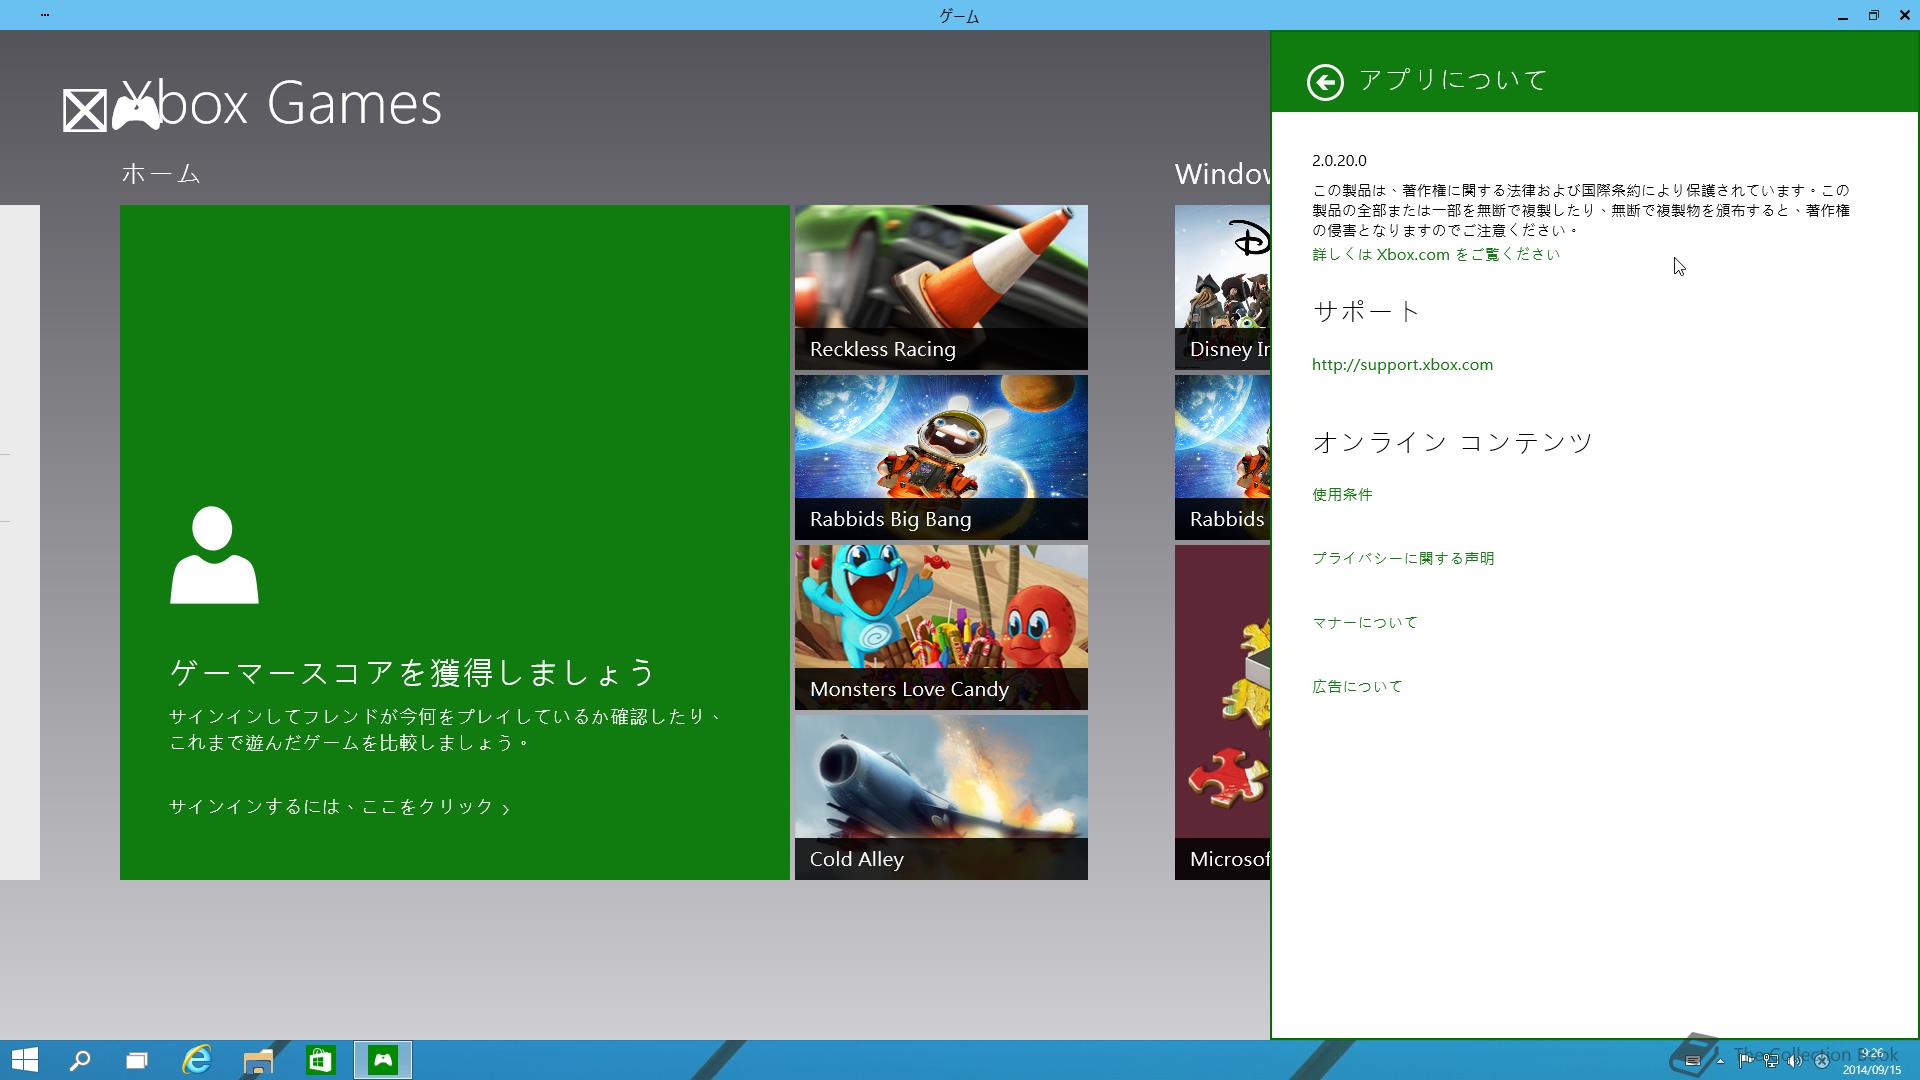Open the マナーについて link
This screenshot has height=1080, width=1920.
point(1365,622)
